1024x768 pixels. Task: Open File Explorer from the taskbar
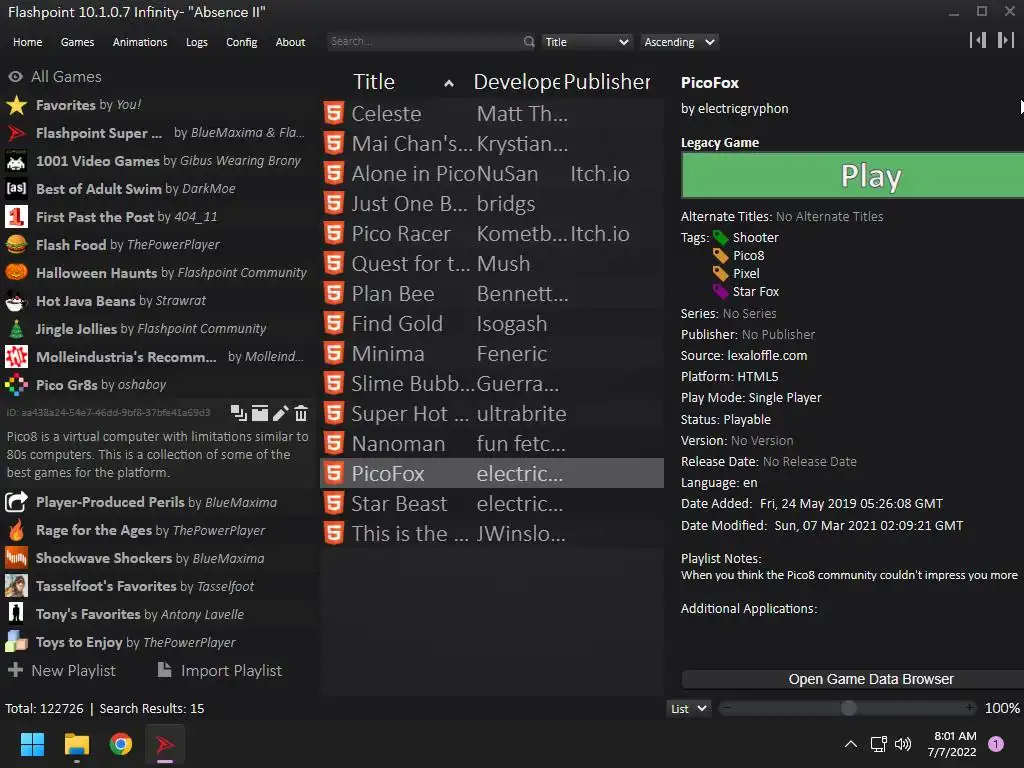pyautogui.click(x=76, y=744)
